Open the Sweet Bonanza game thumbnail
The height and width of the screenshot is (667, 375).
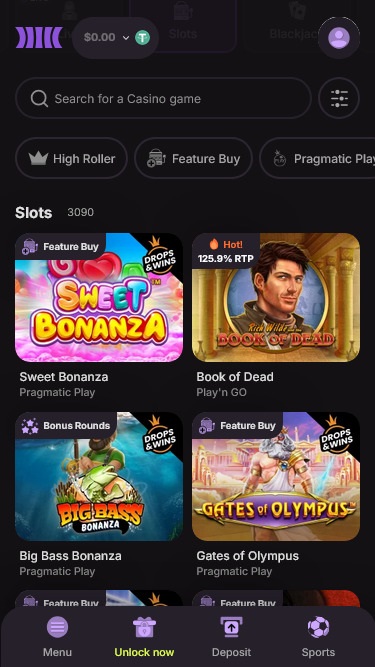point(99,297)
